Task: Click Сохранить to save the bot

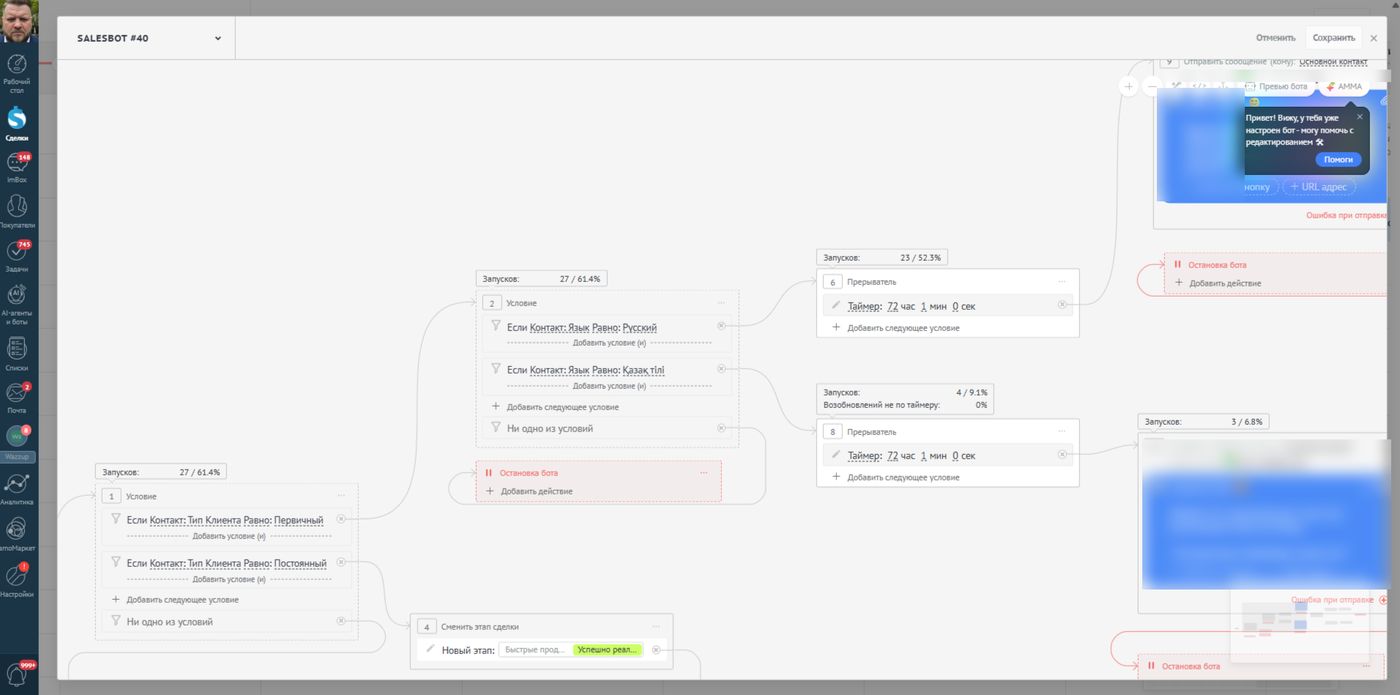Action: point(1334,38)
